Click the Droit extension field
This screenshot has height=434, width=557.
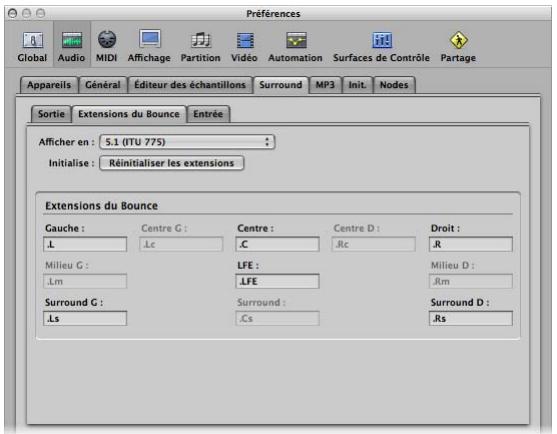coord(471,244)
